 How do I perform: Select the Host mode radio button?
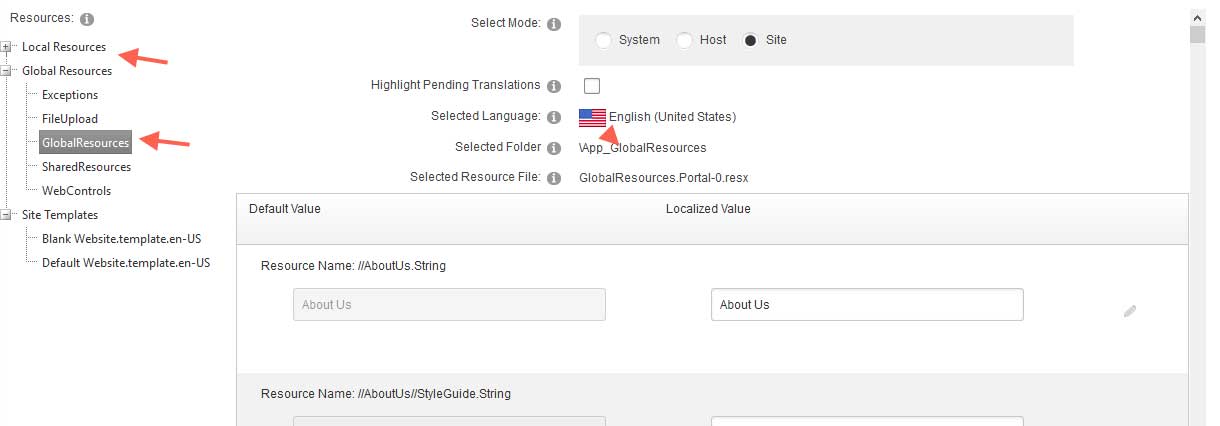tap(685, 40)
